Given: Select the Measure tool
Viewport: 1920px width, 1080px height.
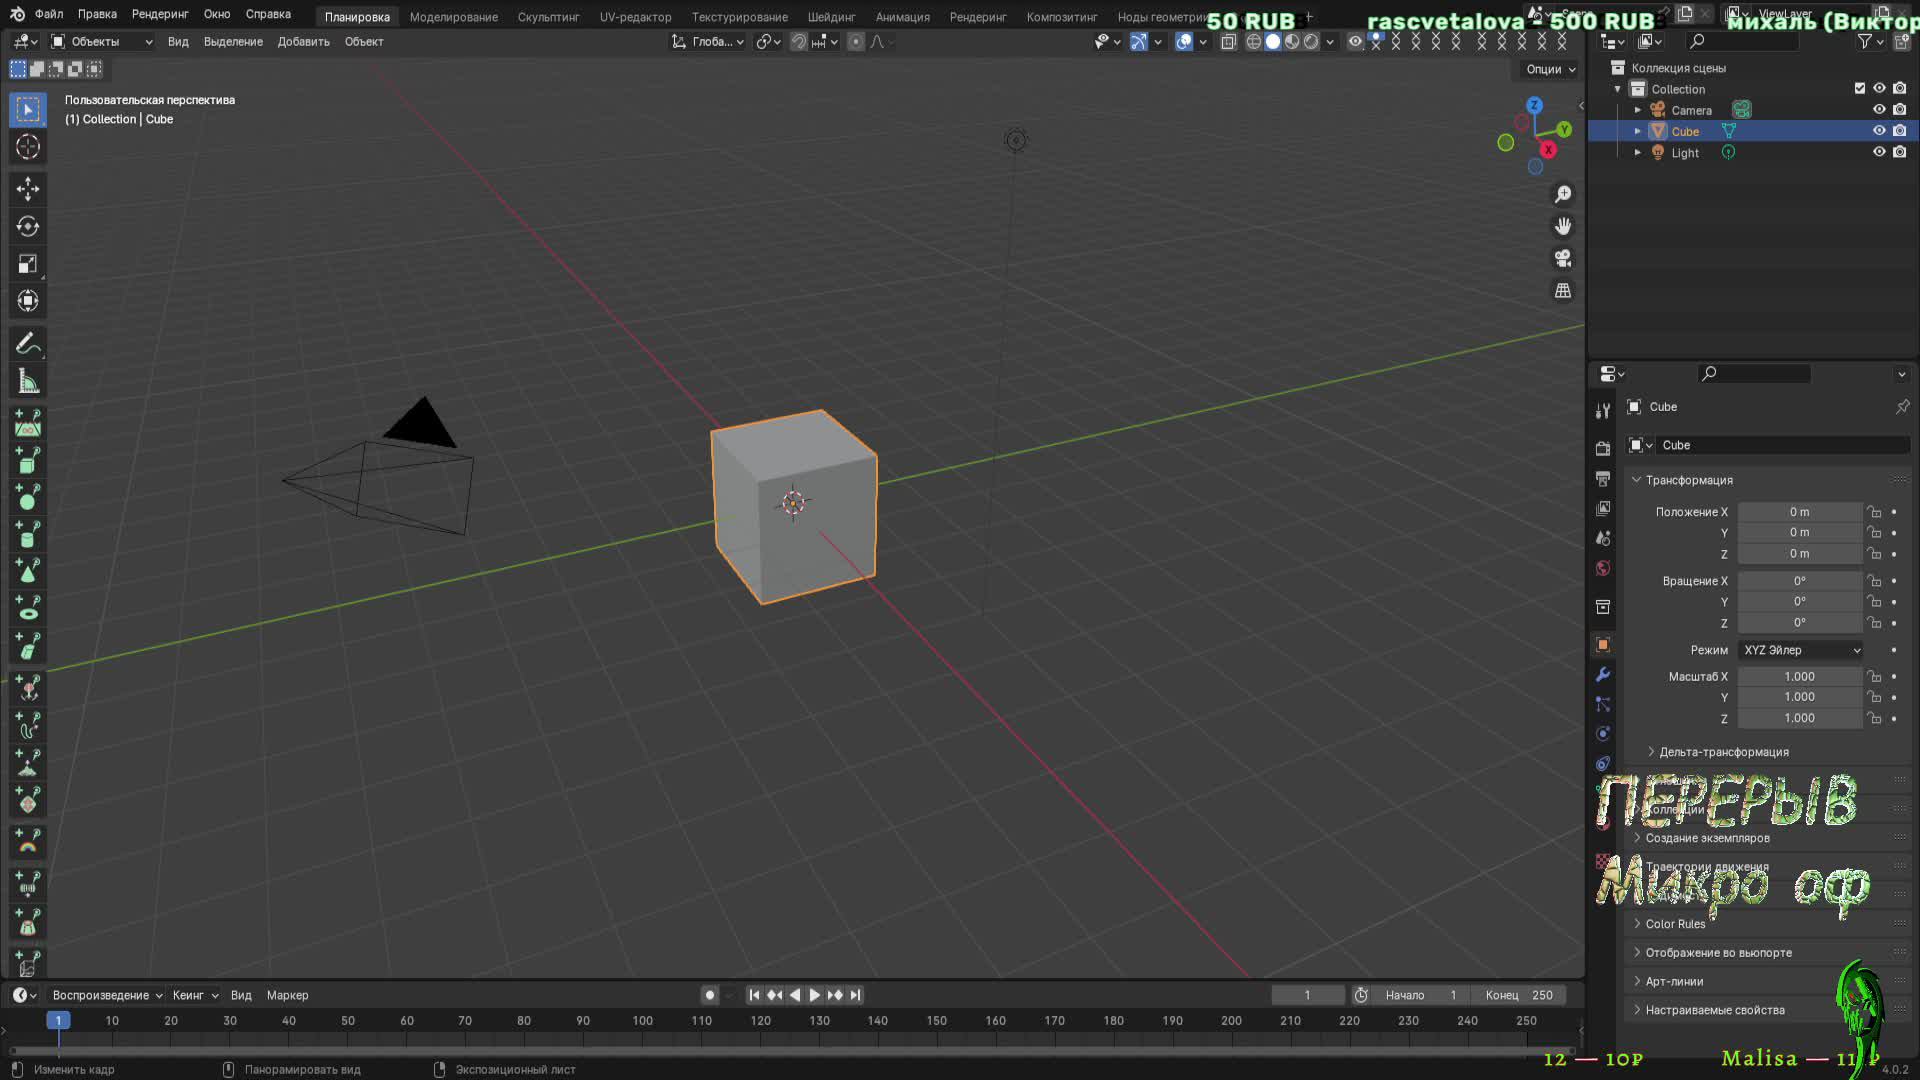Looking at the screenshot, I should [x=28, y=382].
